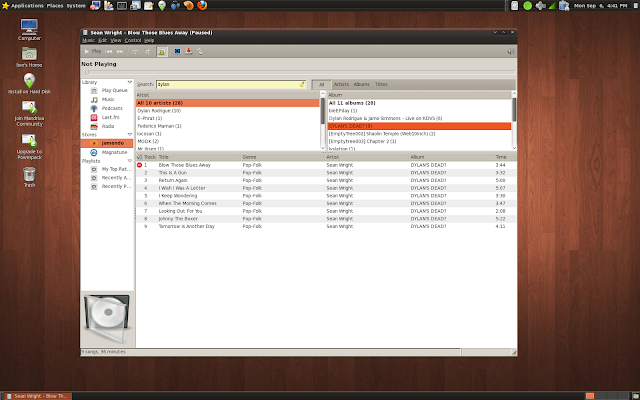
Task: Select the Jamendo store
Action: [x=107, y=143]
